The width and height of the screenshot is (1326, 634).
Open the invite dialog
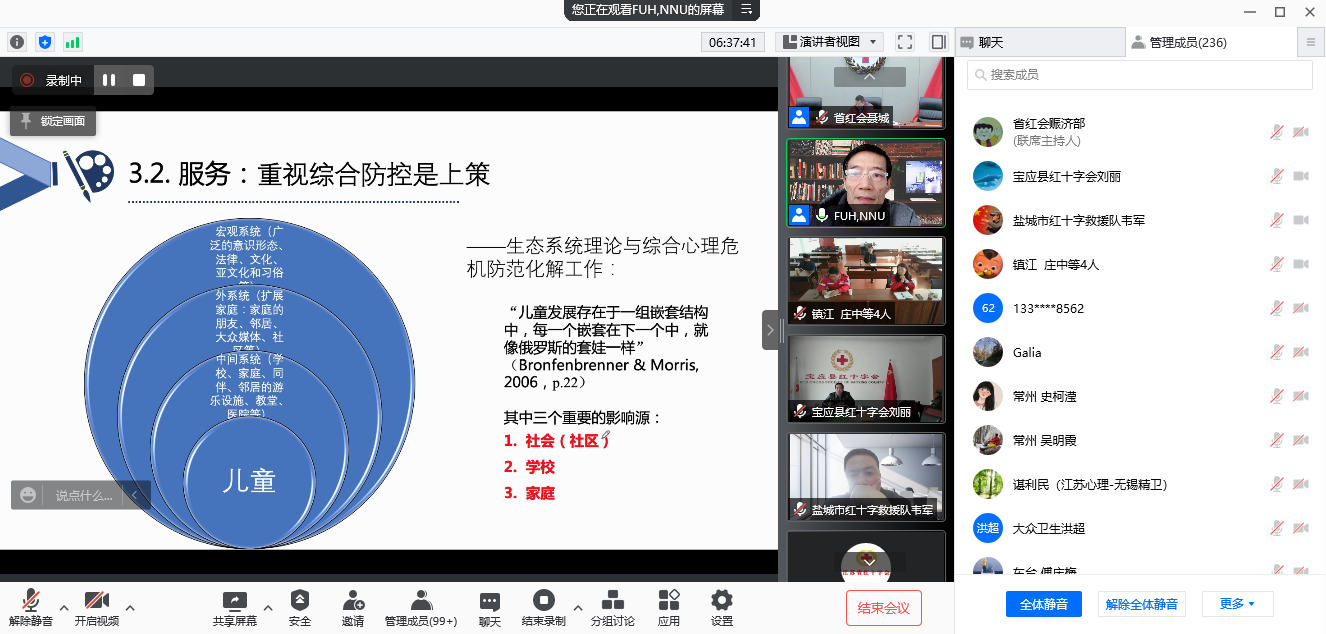[x=353, y=608]
